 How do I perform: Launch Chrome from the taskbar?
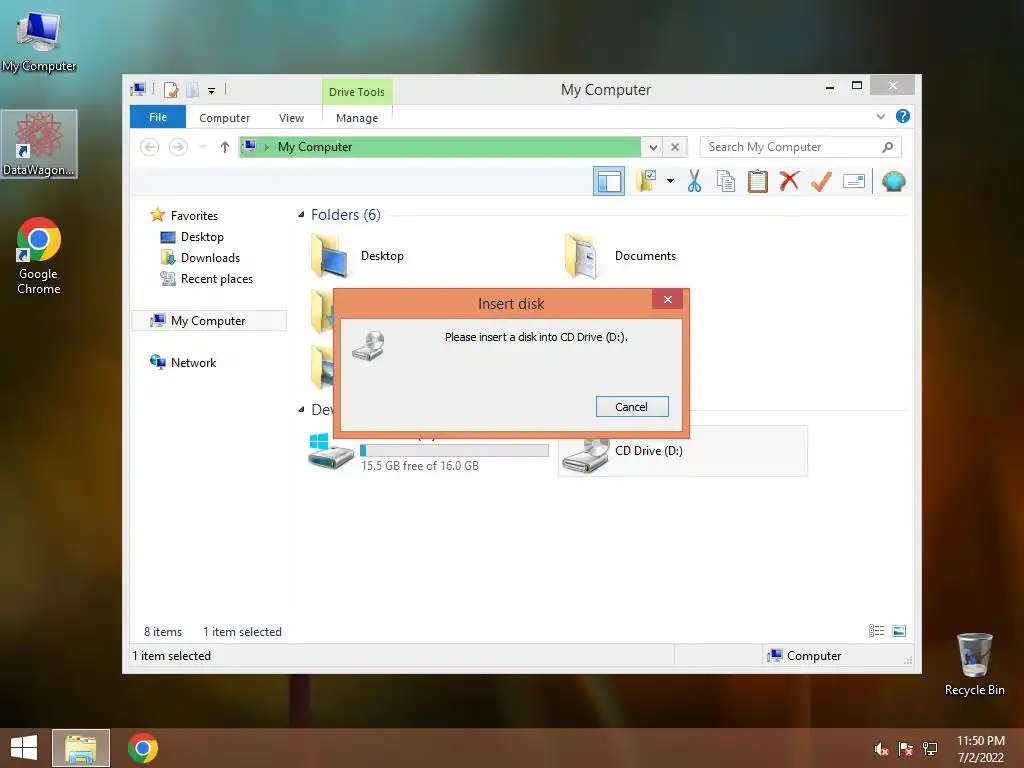[x=143, y=748]
